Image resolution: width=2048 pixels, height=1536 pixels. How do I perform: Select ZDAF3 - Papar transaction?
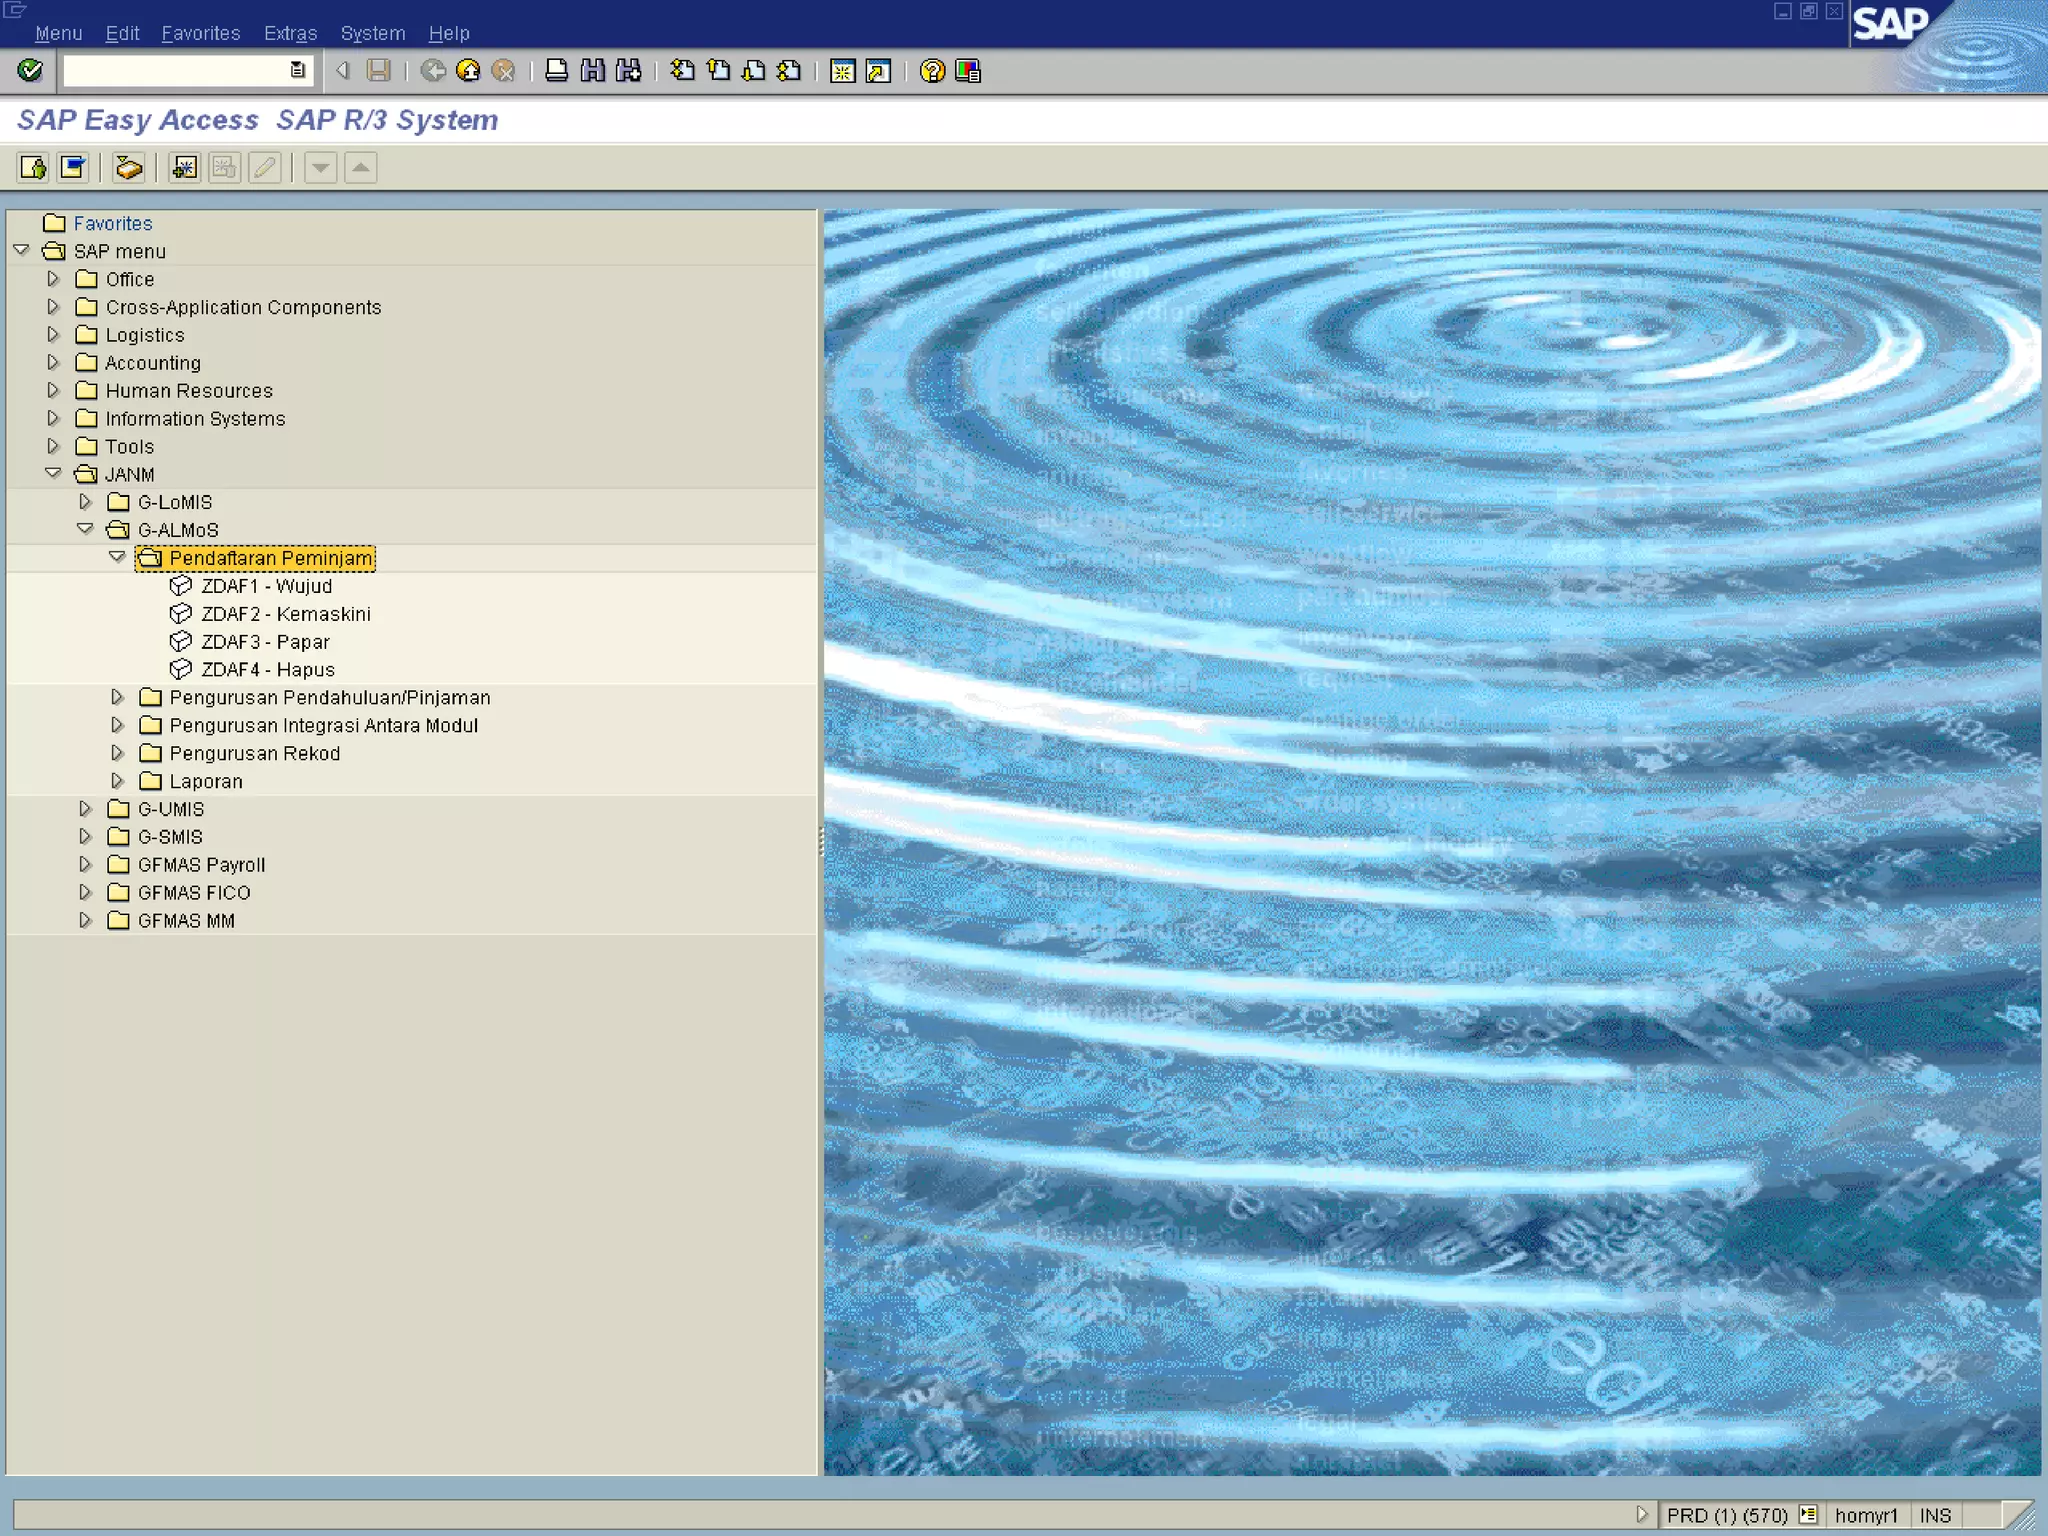click(x=265, y=642)
